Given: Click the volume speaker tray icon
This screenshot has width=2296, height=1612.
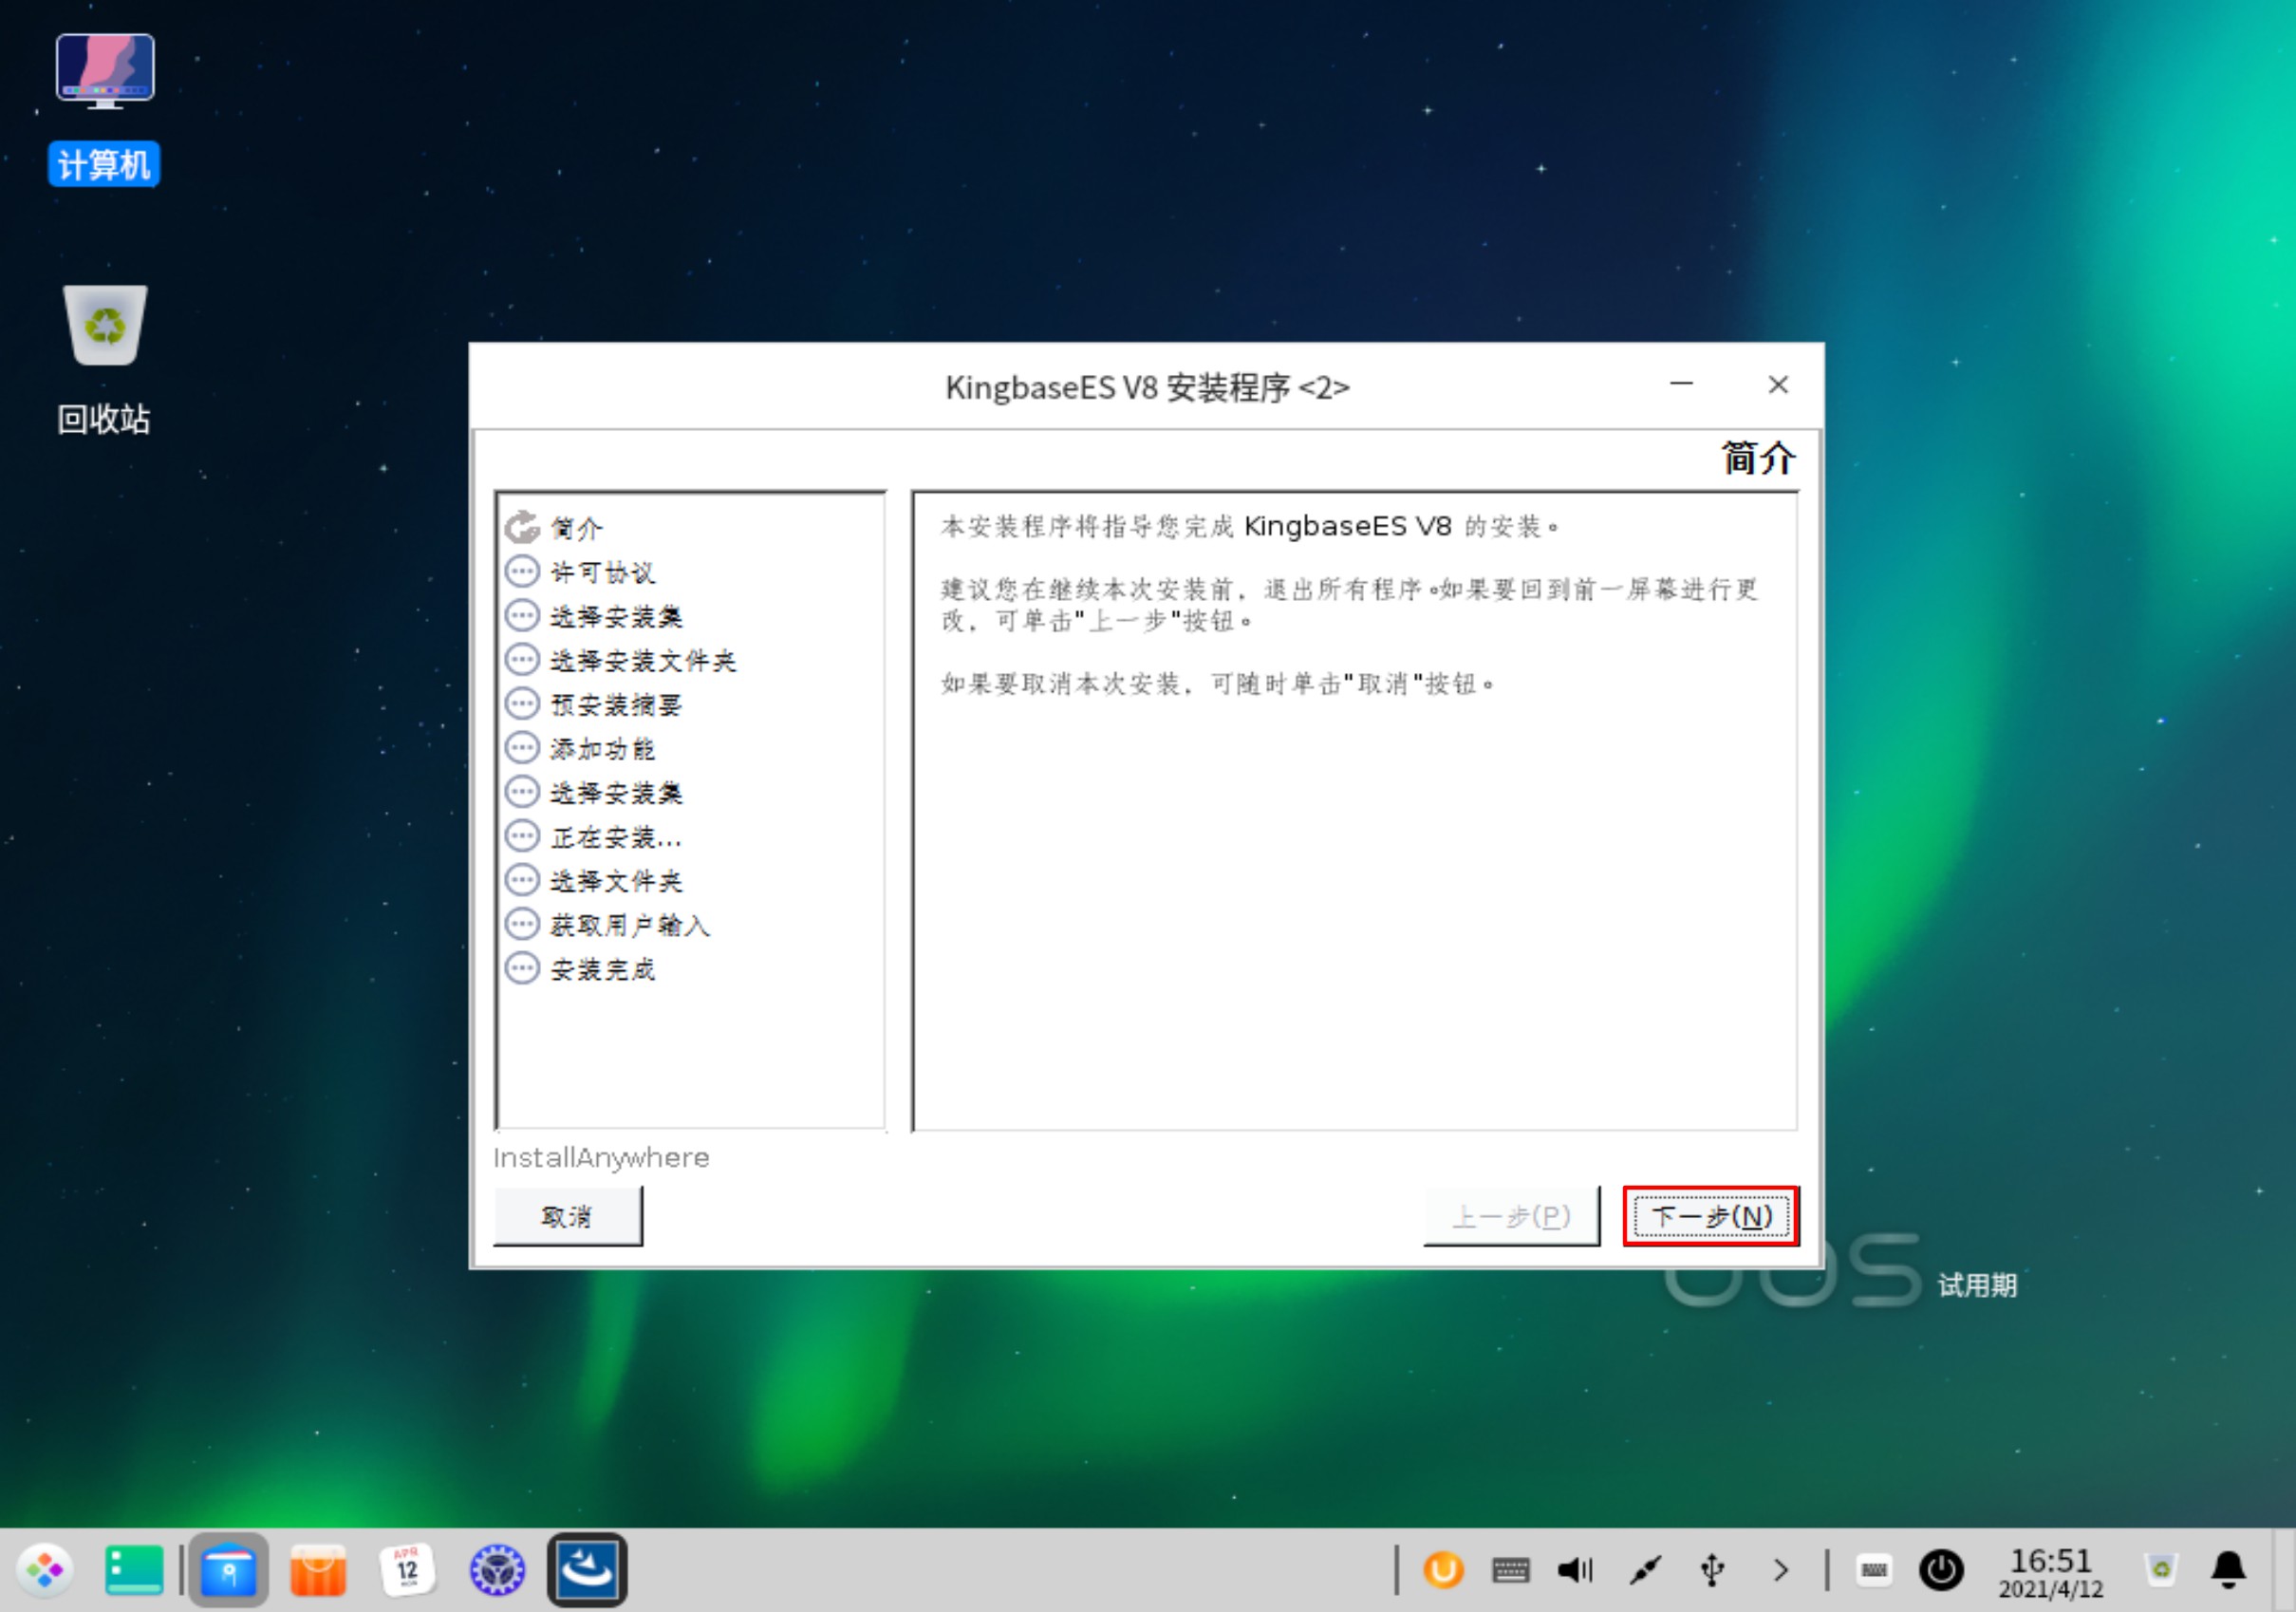Looking at the screenshot, I should coord(1574,1570).
